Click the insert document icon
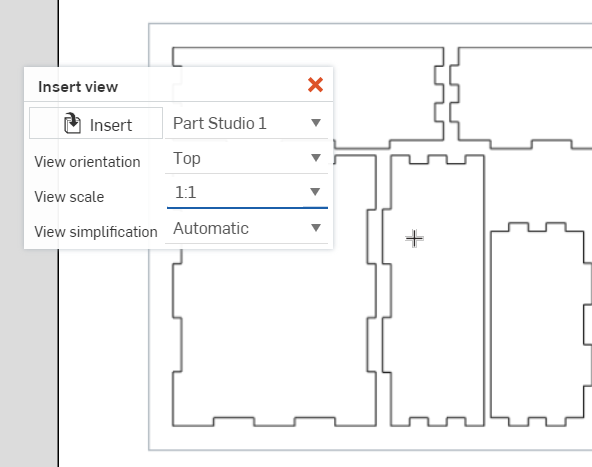 [72, 123]
